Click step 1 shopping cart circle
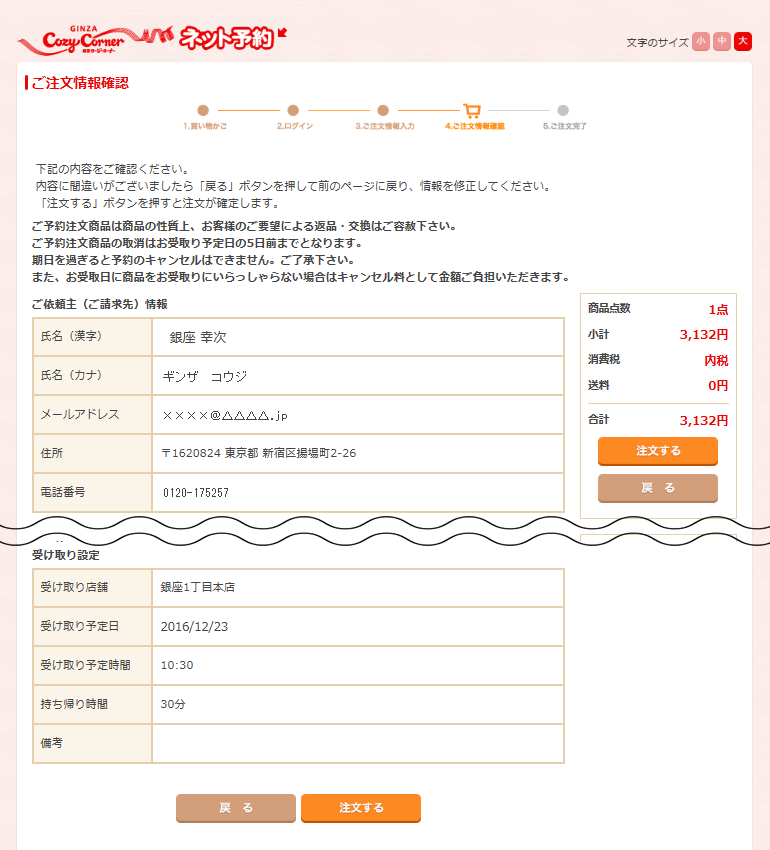This screenshot has width=770, height=850. click(203, 111)
